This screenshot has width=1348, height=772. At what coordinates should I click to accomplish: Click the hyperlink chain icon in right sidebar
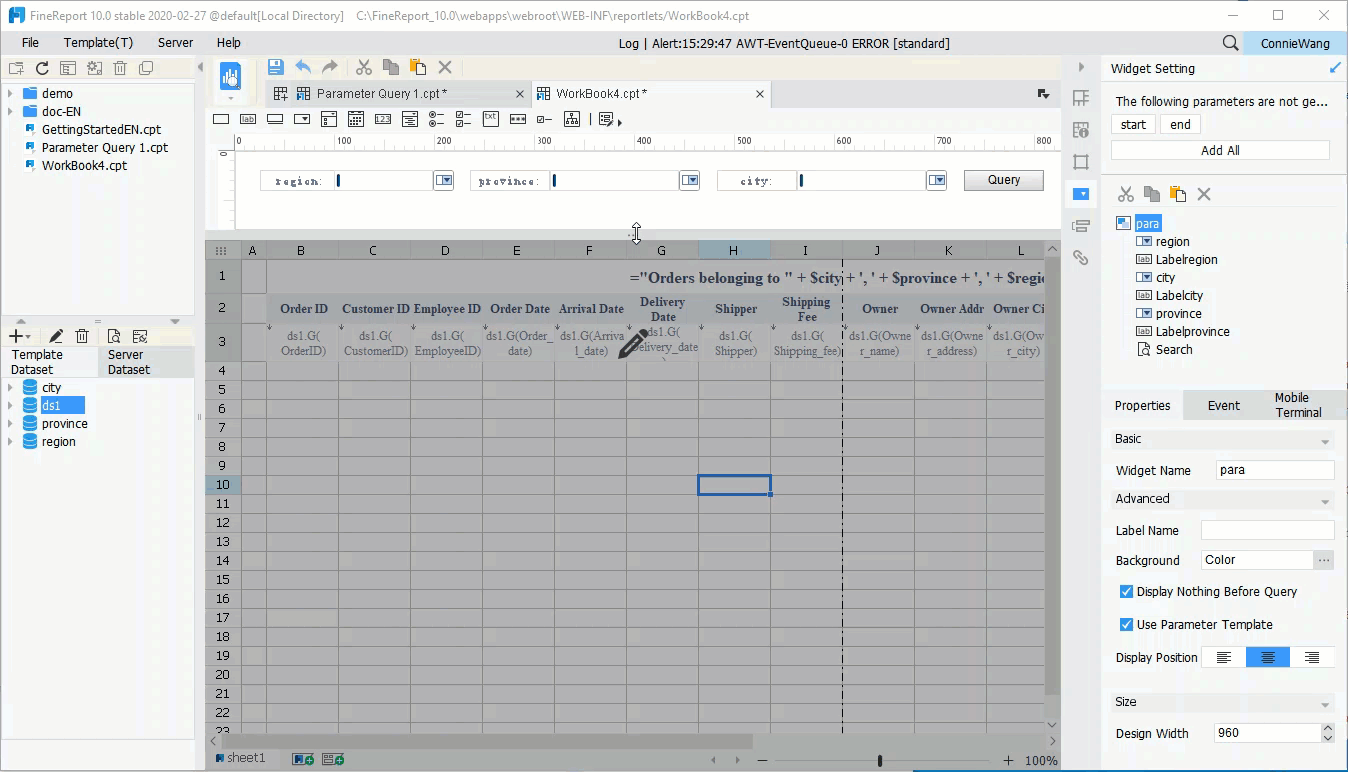coord(1080,257)
